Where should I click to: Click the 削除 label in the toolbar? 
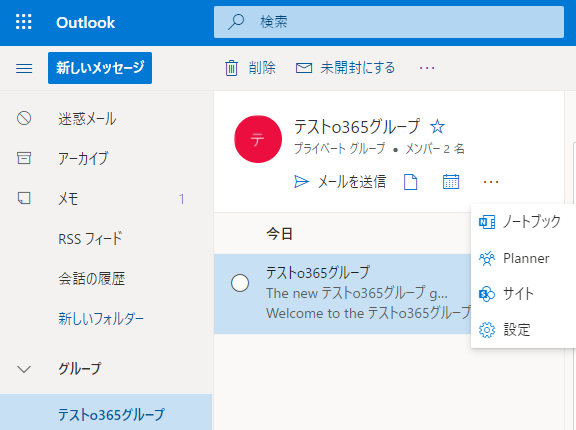262,68
